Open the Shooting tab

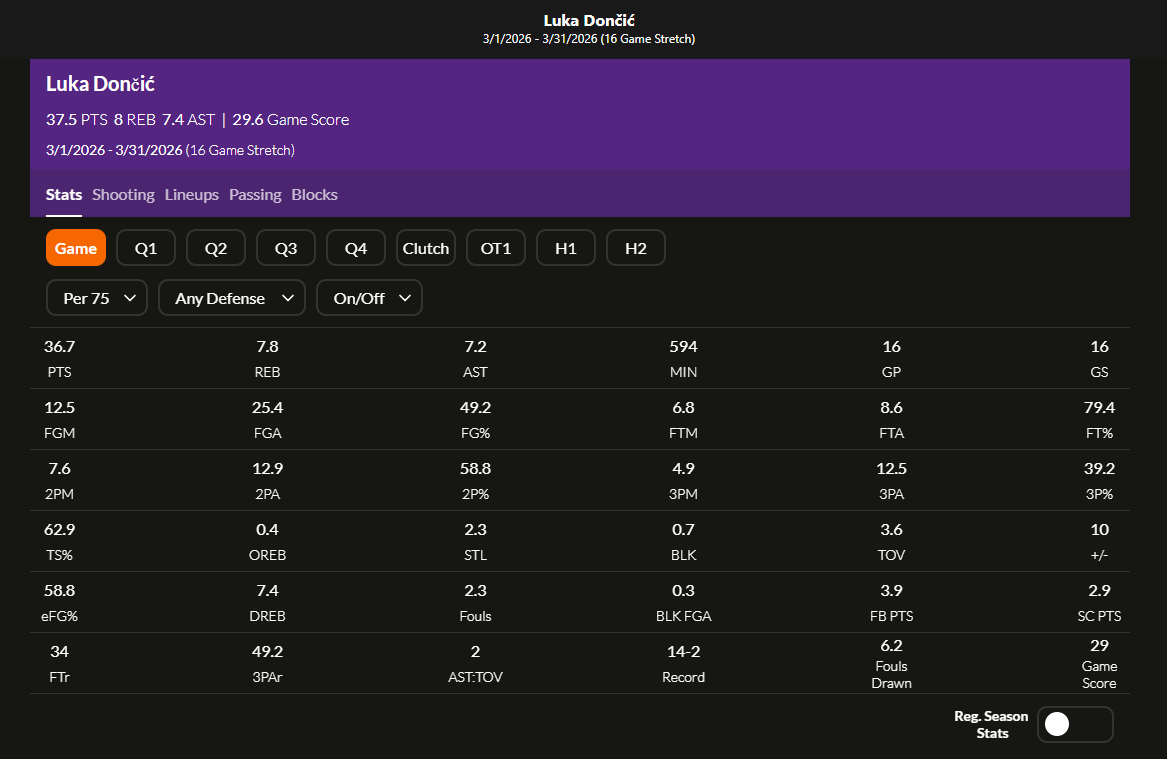(124, 195)
